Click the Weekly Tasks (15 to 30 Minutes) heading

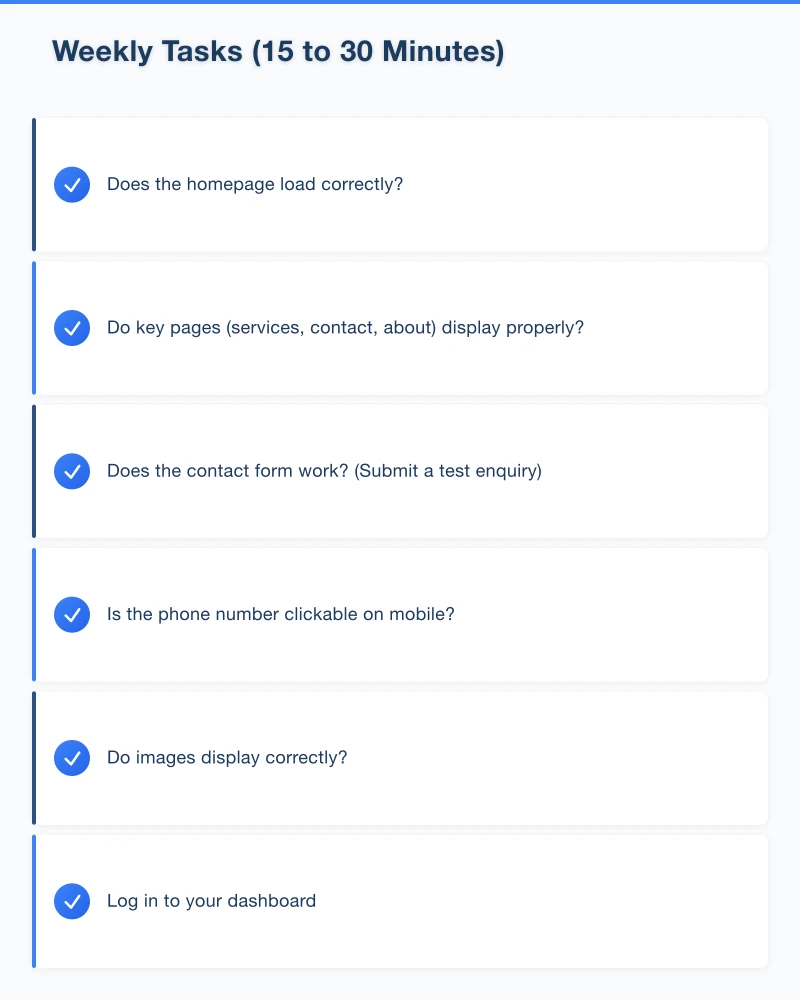(278, 52)
